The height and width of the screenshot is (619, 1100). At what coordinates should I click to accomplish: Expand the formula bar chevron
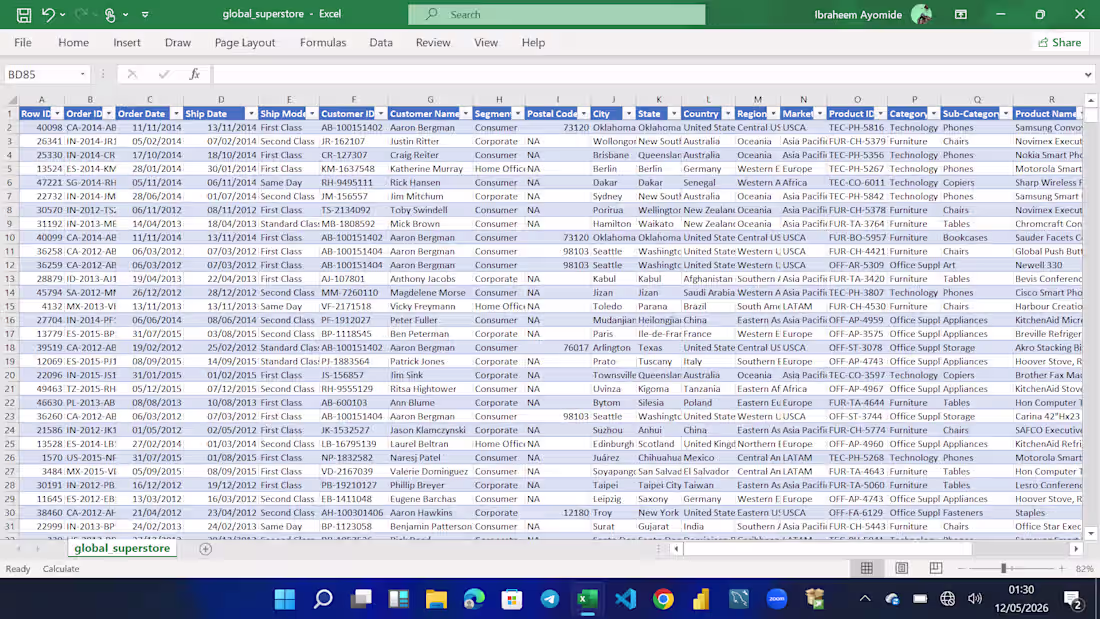1088,74
